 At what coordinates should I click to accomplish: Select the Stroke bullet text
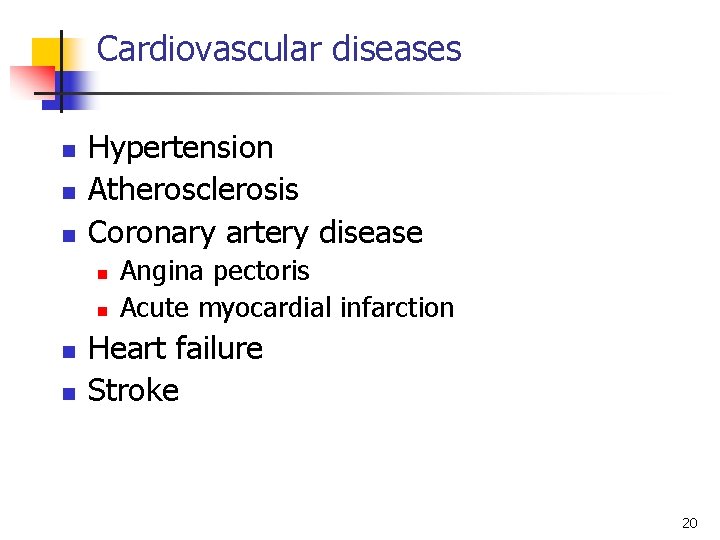[x=133, y=390]
